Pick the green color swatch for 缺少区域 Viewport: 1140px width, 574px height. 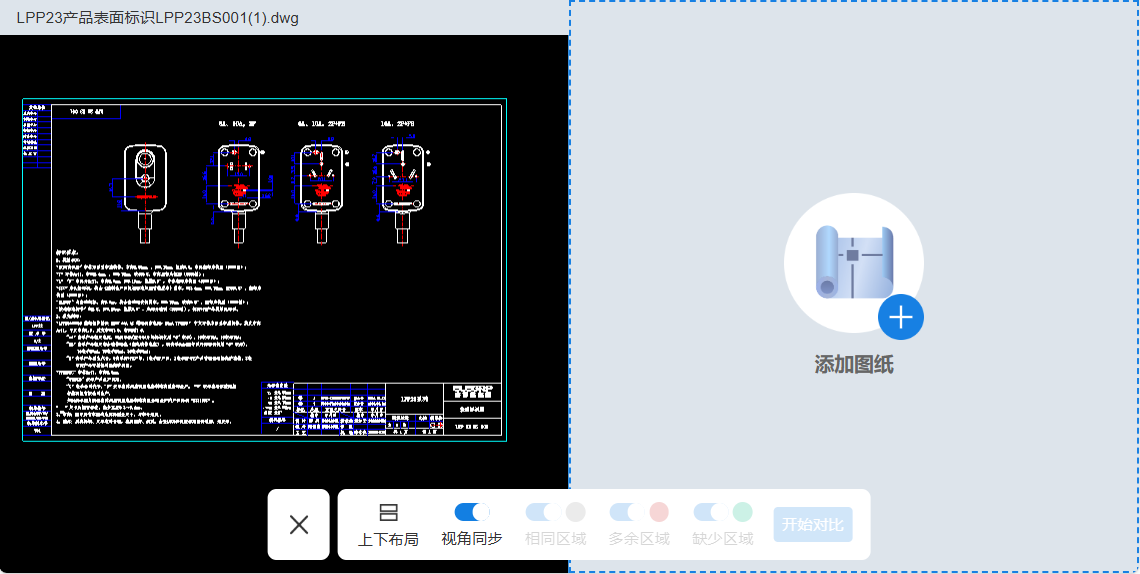742,512
